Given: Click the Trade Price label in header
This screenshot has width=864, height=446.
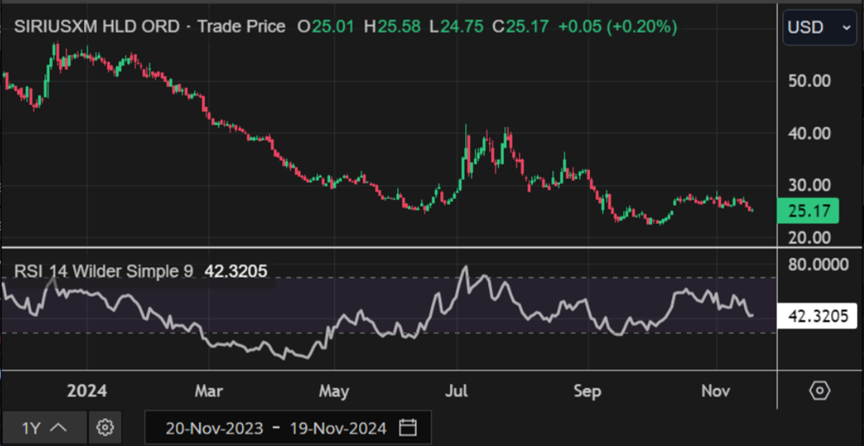Looking at the screenshot, I should pyautogui.click(x=241, y=27).
